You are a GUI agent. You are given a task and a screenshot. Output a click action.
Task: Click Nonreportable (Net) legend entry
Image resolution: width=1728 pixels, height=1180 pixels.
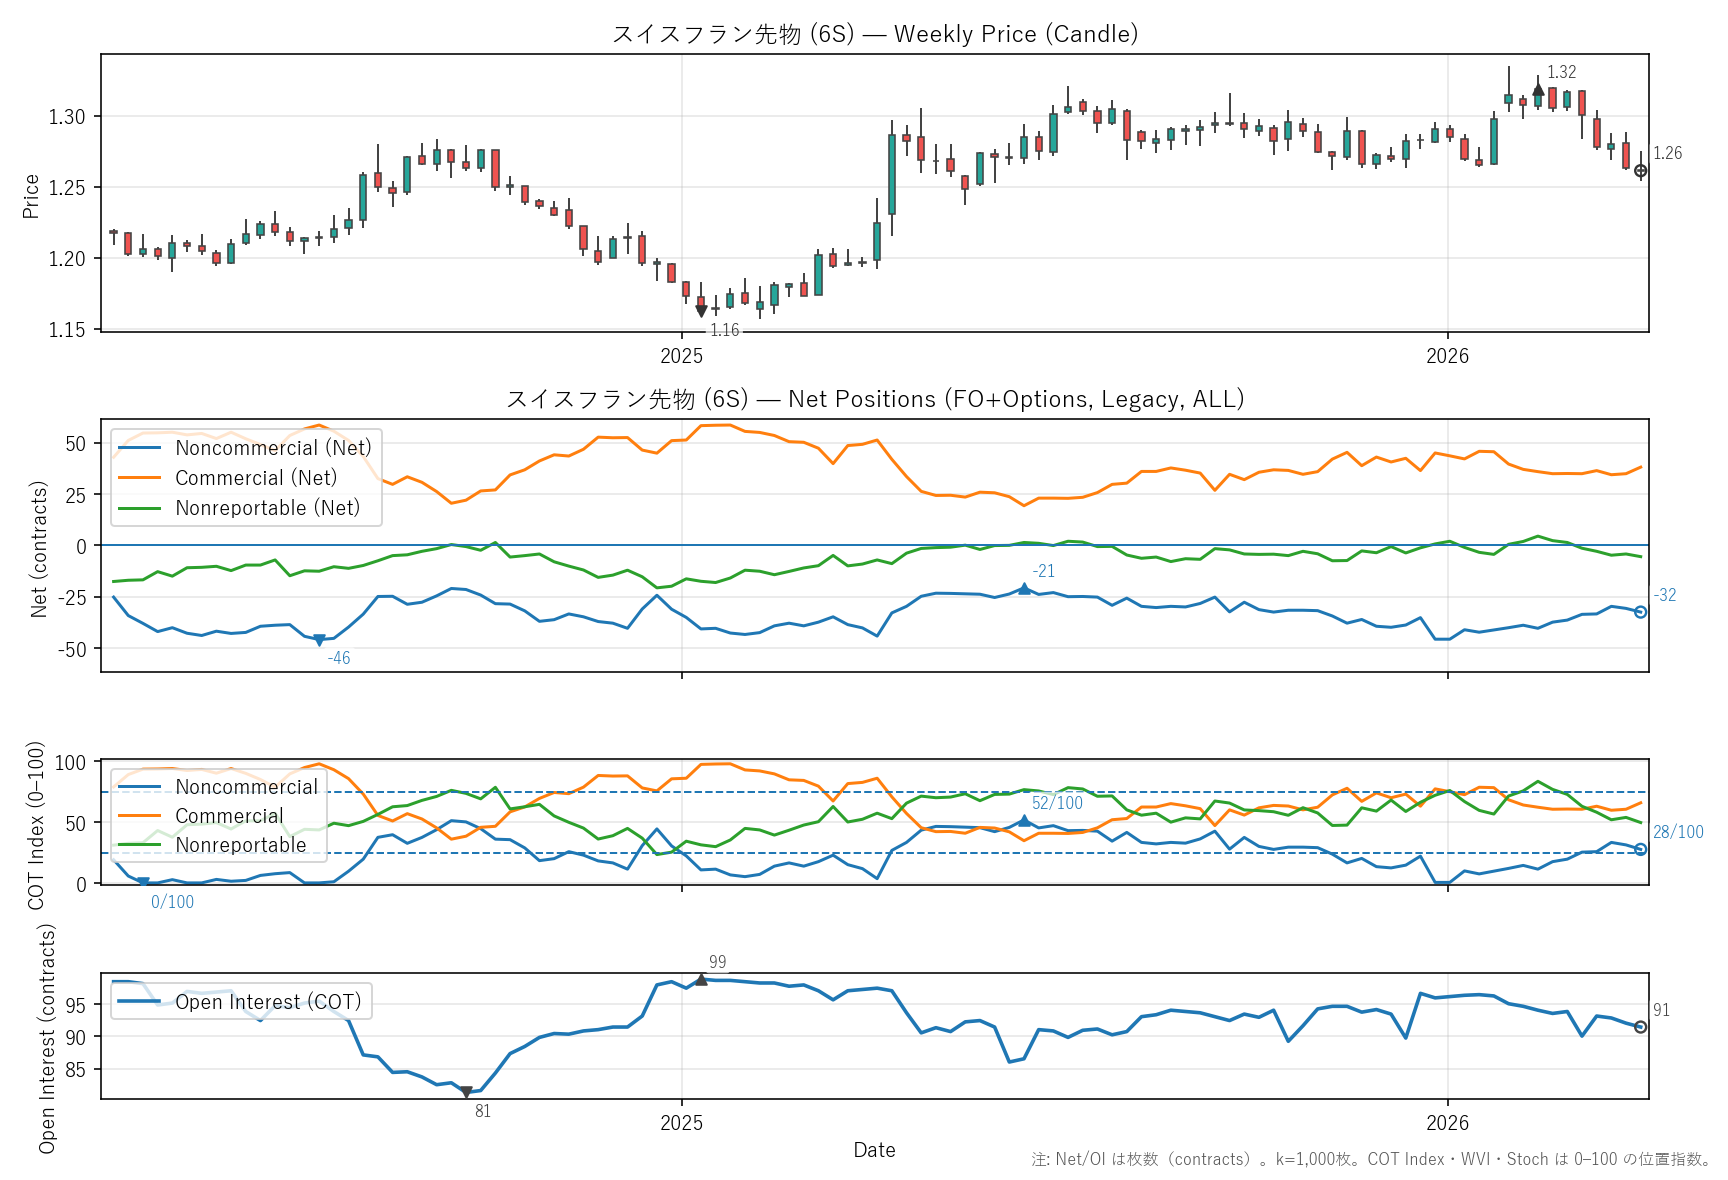[267, 508]
